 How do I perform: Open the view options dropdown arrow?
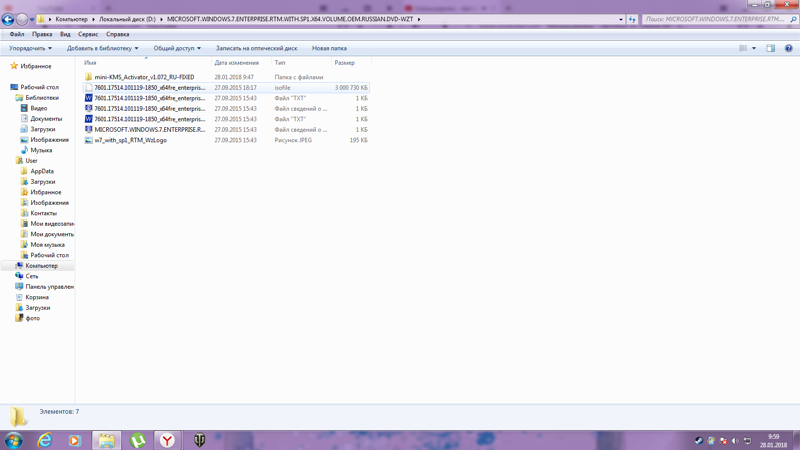pyautogui.click(x=754, y=48)
